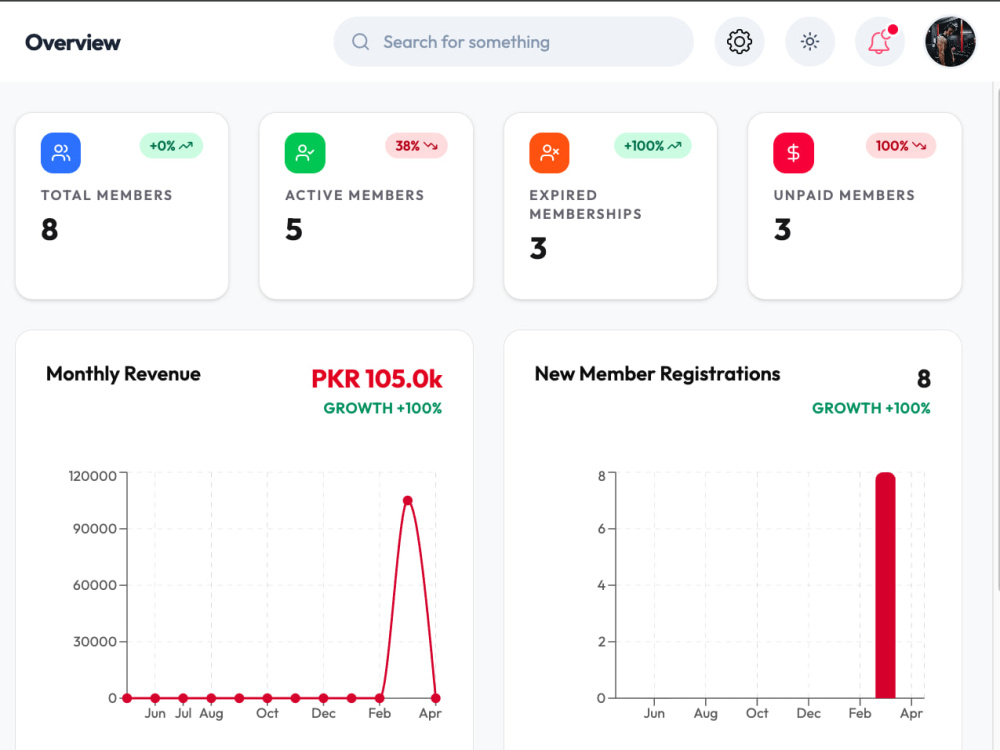Click the green Active Members icon
The width and height of the screenshot is (1000, 750).
point(305,153)
